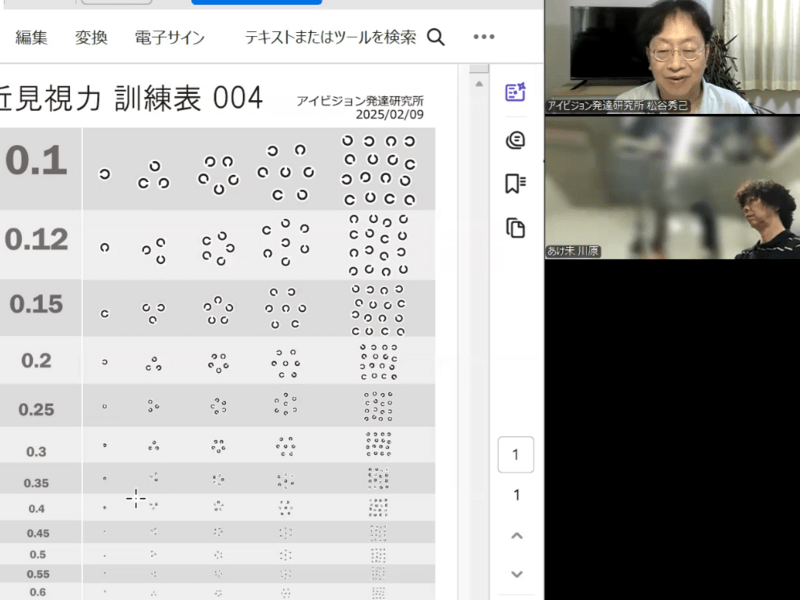Open the 電子サイン menu
The image size is (800, 600).
point(169,37)
